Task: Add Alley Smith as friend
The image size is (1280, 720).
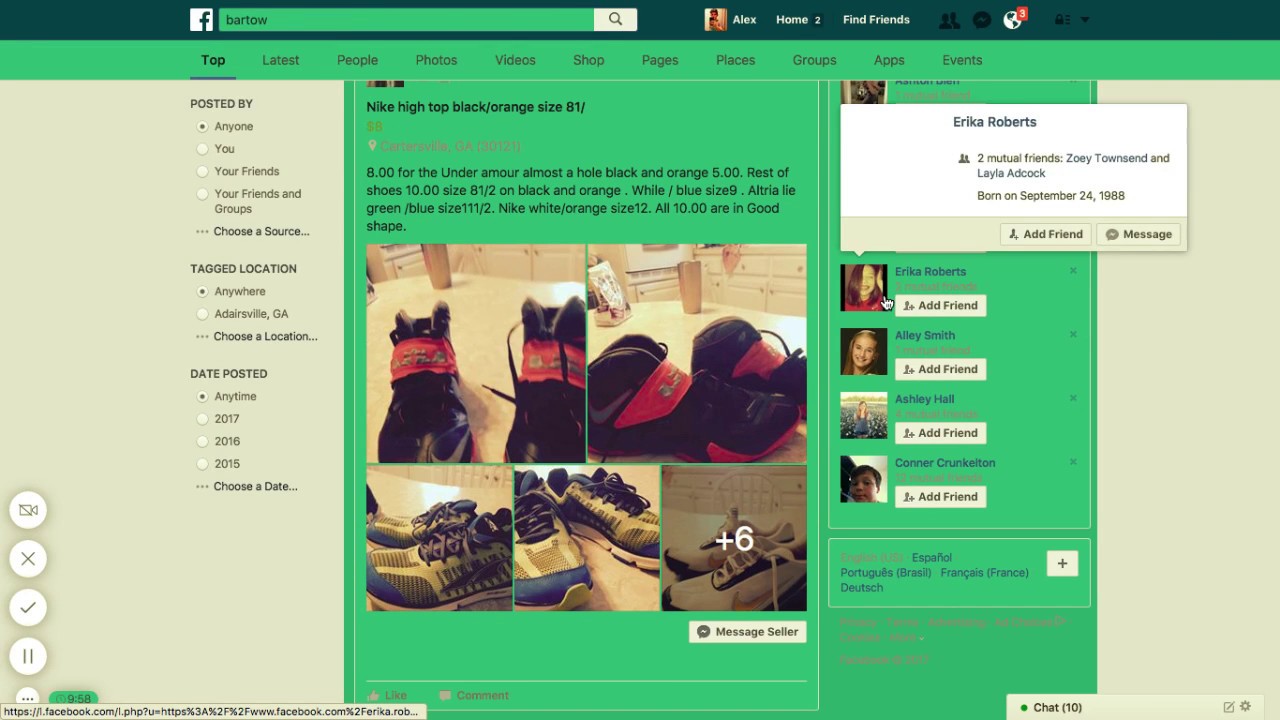Action: pyautogui.click(x=940, y=369)
